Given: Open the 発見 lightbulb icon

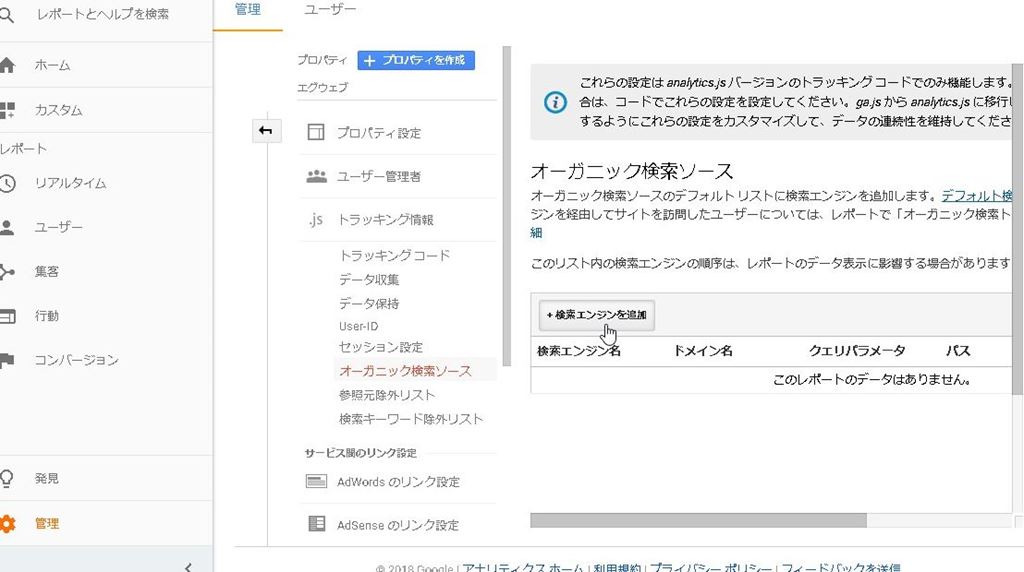Looking at the screenshot, I should tap(8, 478).
